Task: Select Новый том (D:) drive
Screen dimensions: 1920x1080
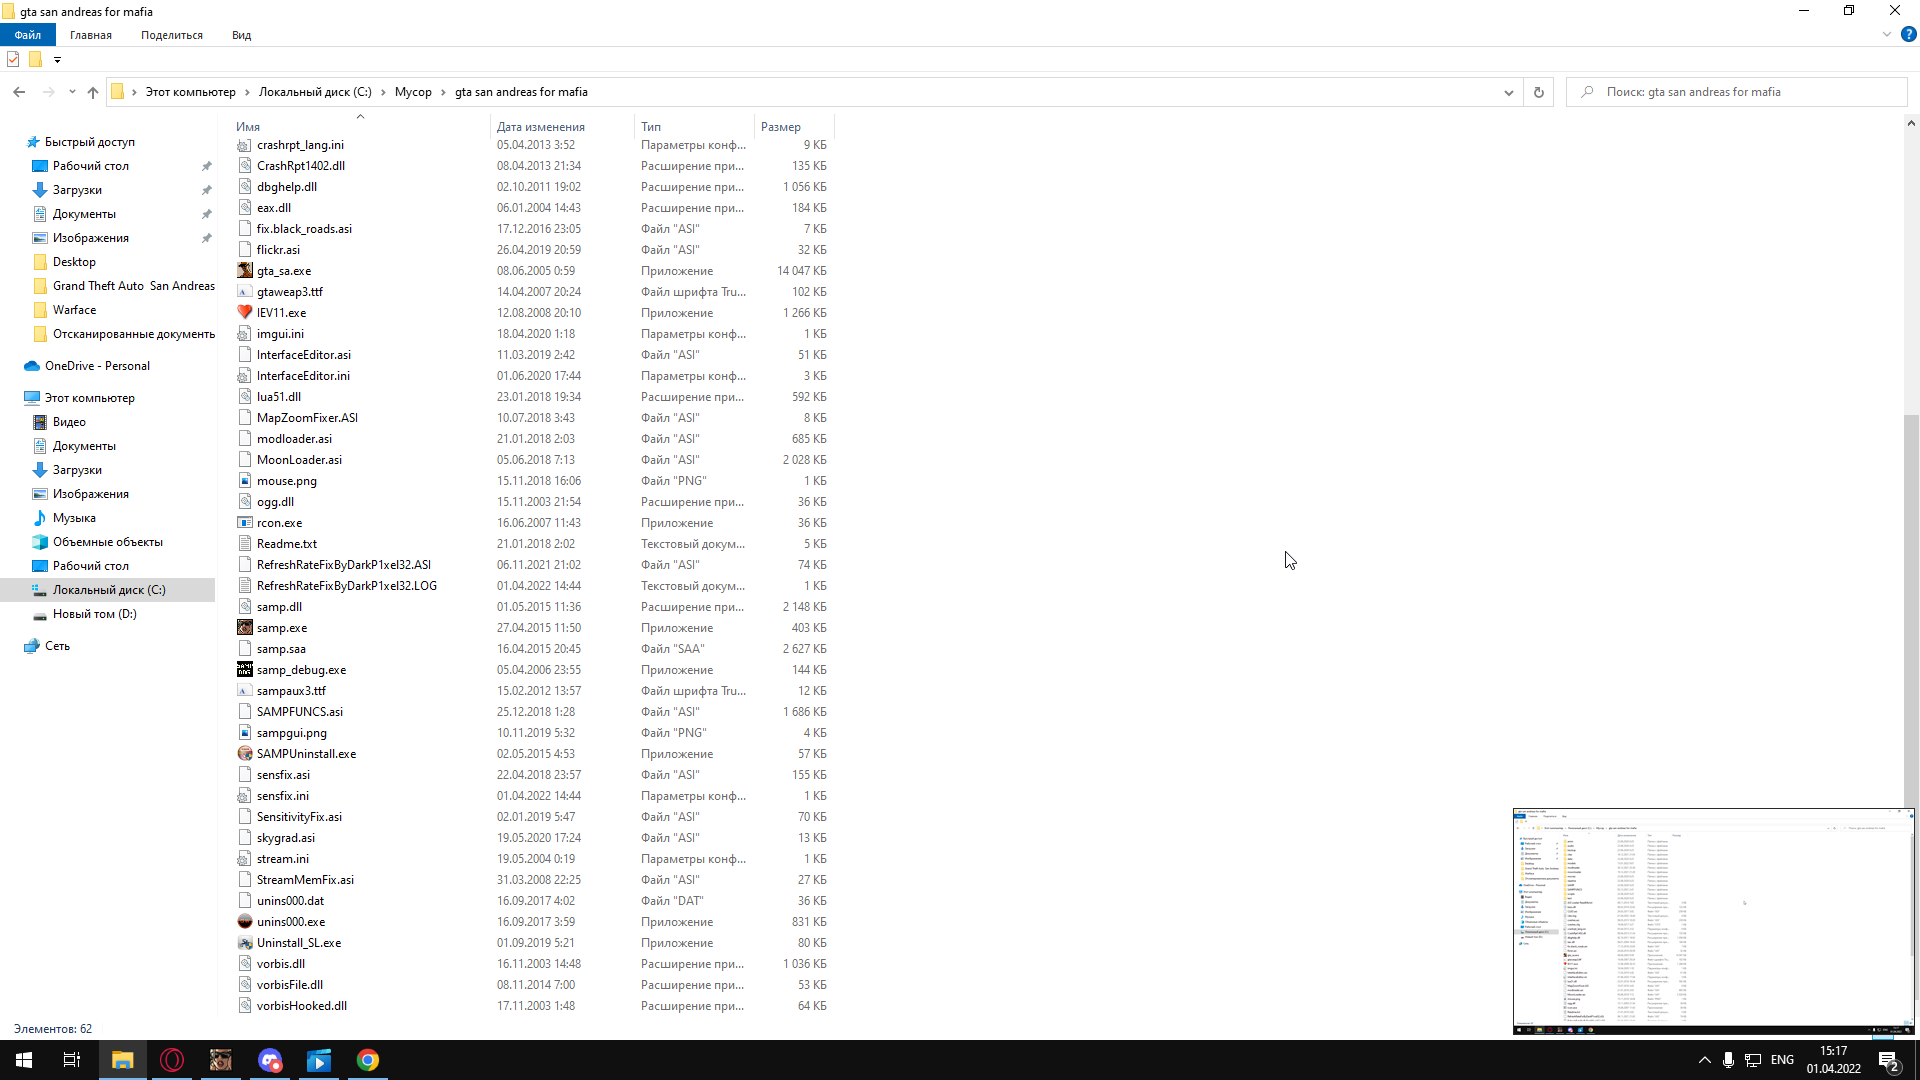Action: [95, 614]
